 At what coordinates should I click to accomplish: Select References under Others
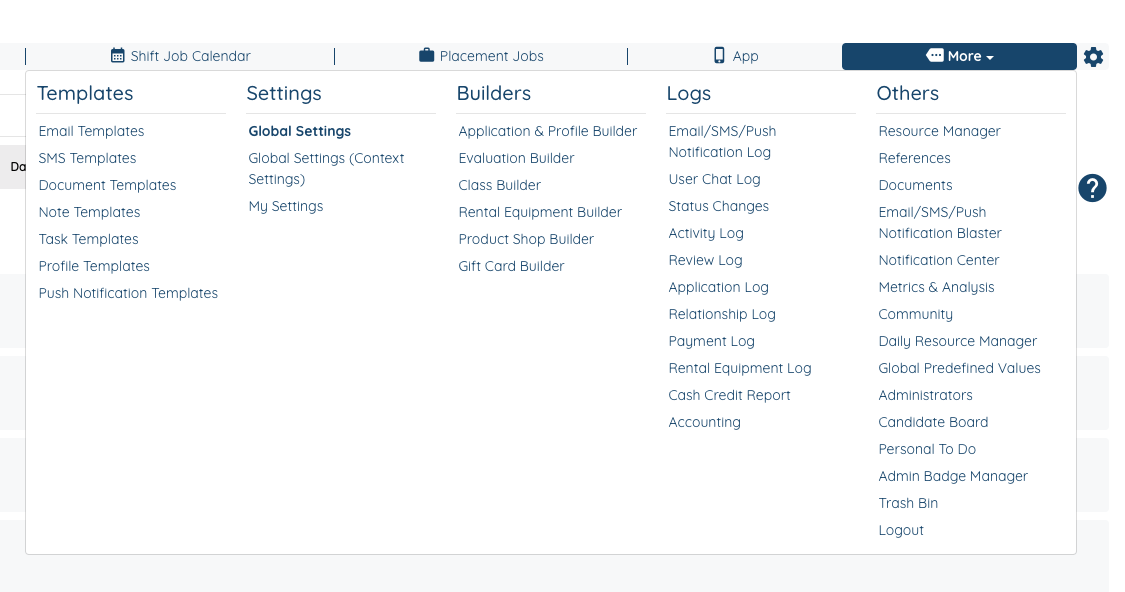click(915, 158)
